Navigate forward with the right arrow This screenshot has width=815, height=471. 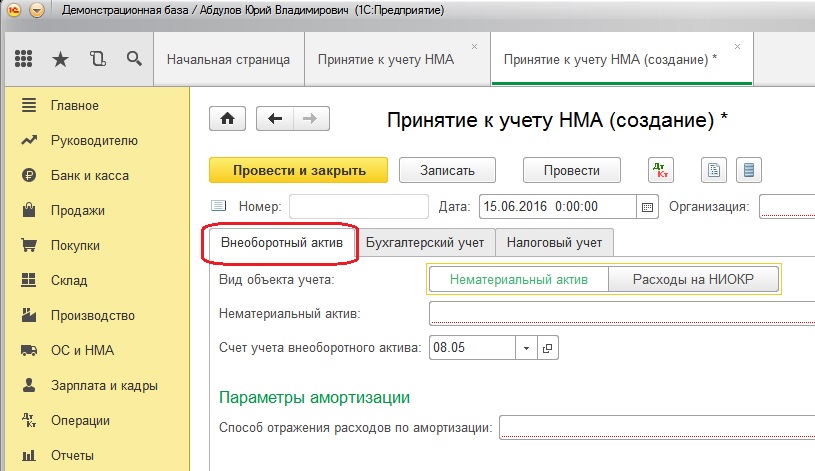click(311, 119)
